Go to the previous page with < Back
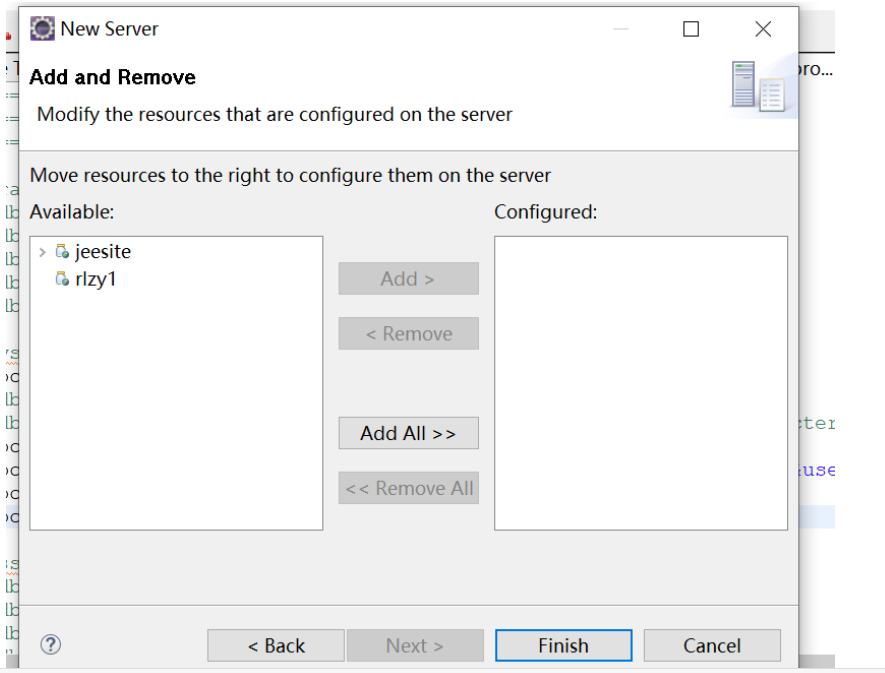Viewport: 885px width, 673px height. [x=276, y=645]
